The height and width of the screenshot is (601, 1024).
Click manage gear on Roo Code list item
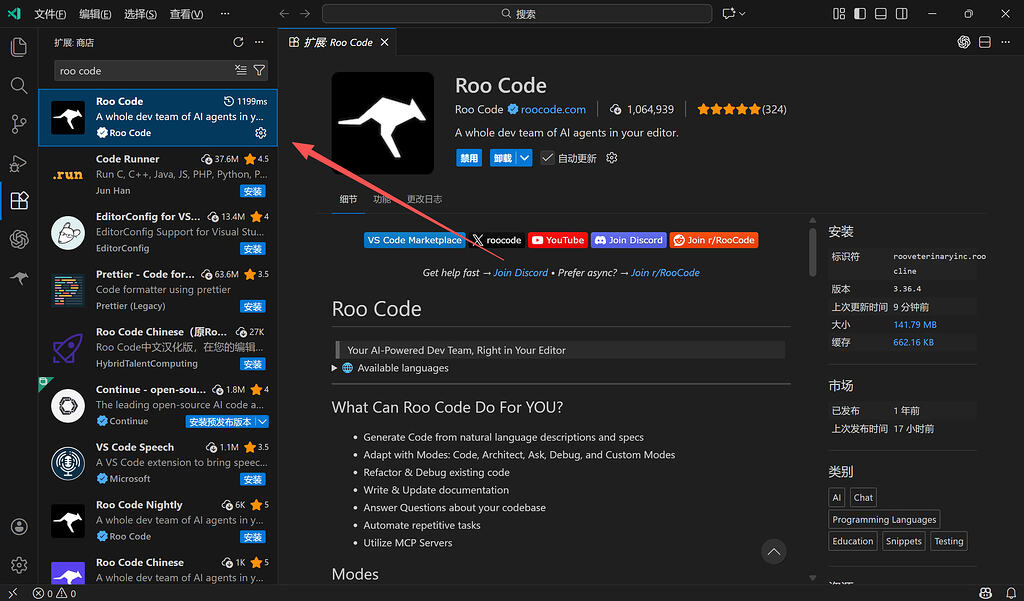(x=261, y=133)
